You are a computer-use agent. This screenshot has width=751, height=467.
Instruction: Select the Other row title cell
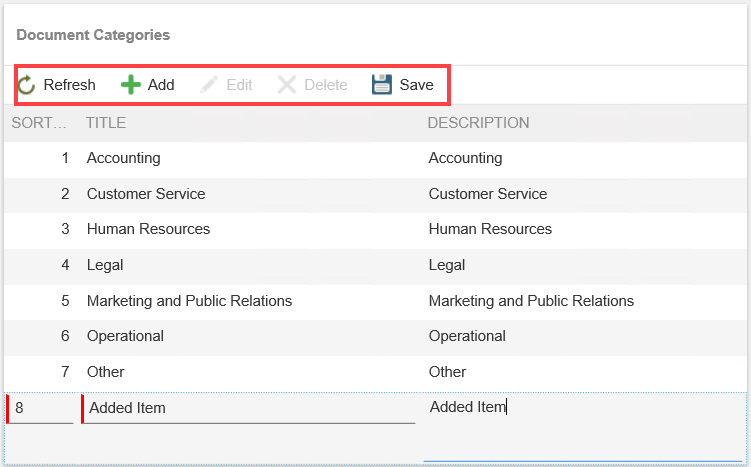click(x=106, y=372)
